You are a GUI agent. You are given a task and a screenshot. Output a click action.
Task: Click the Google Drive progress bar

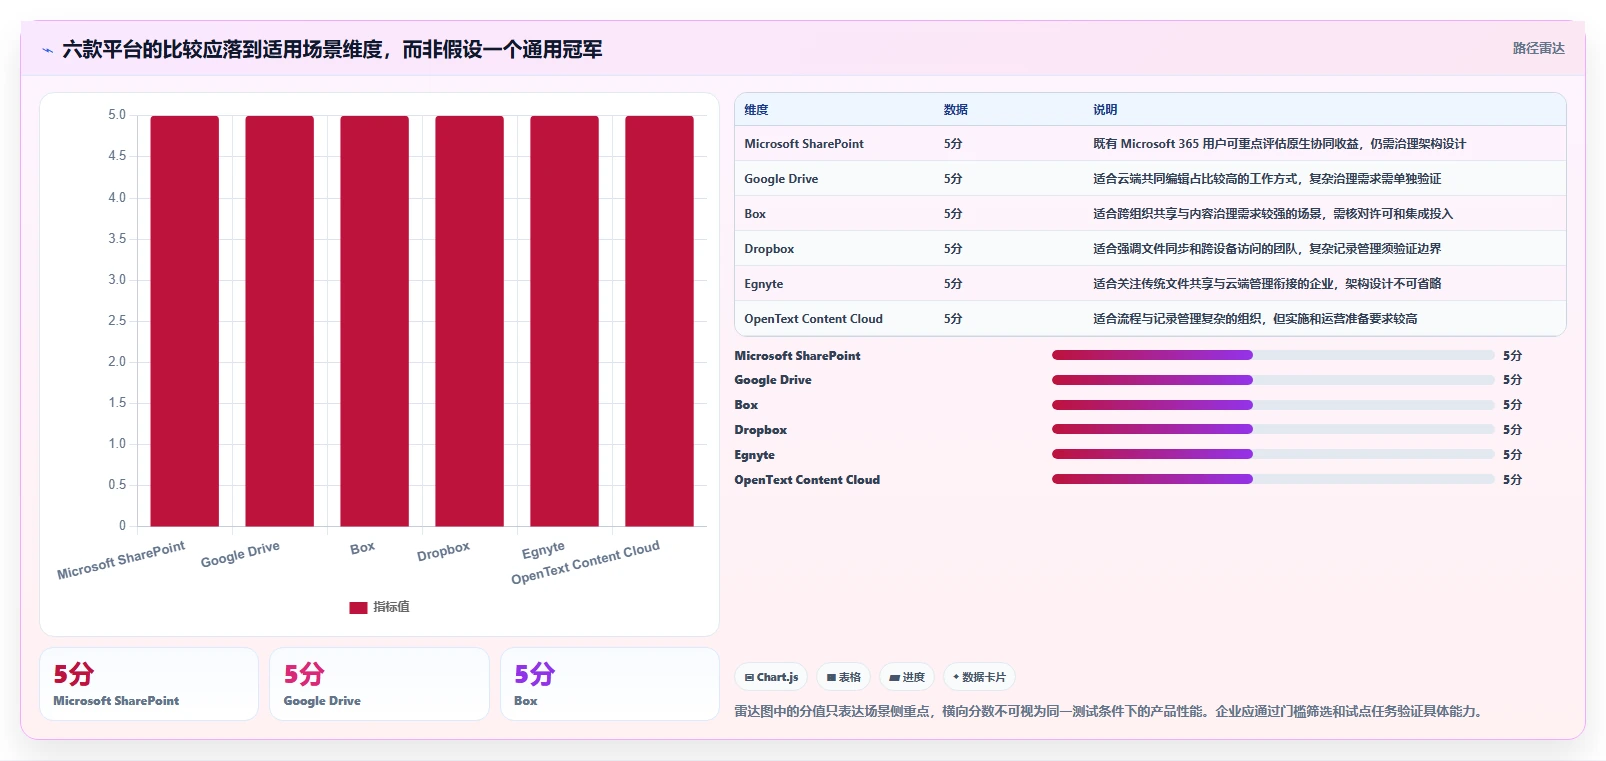click(1273, 380)
